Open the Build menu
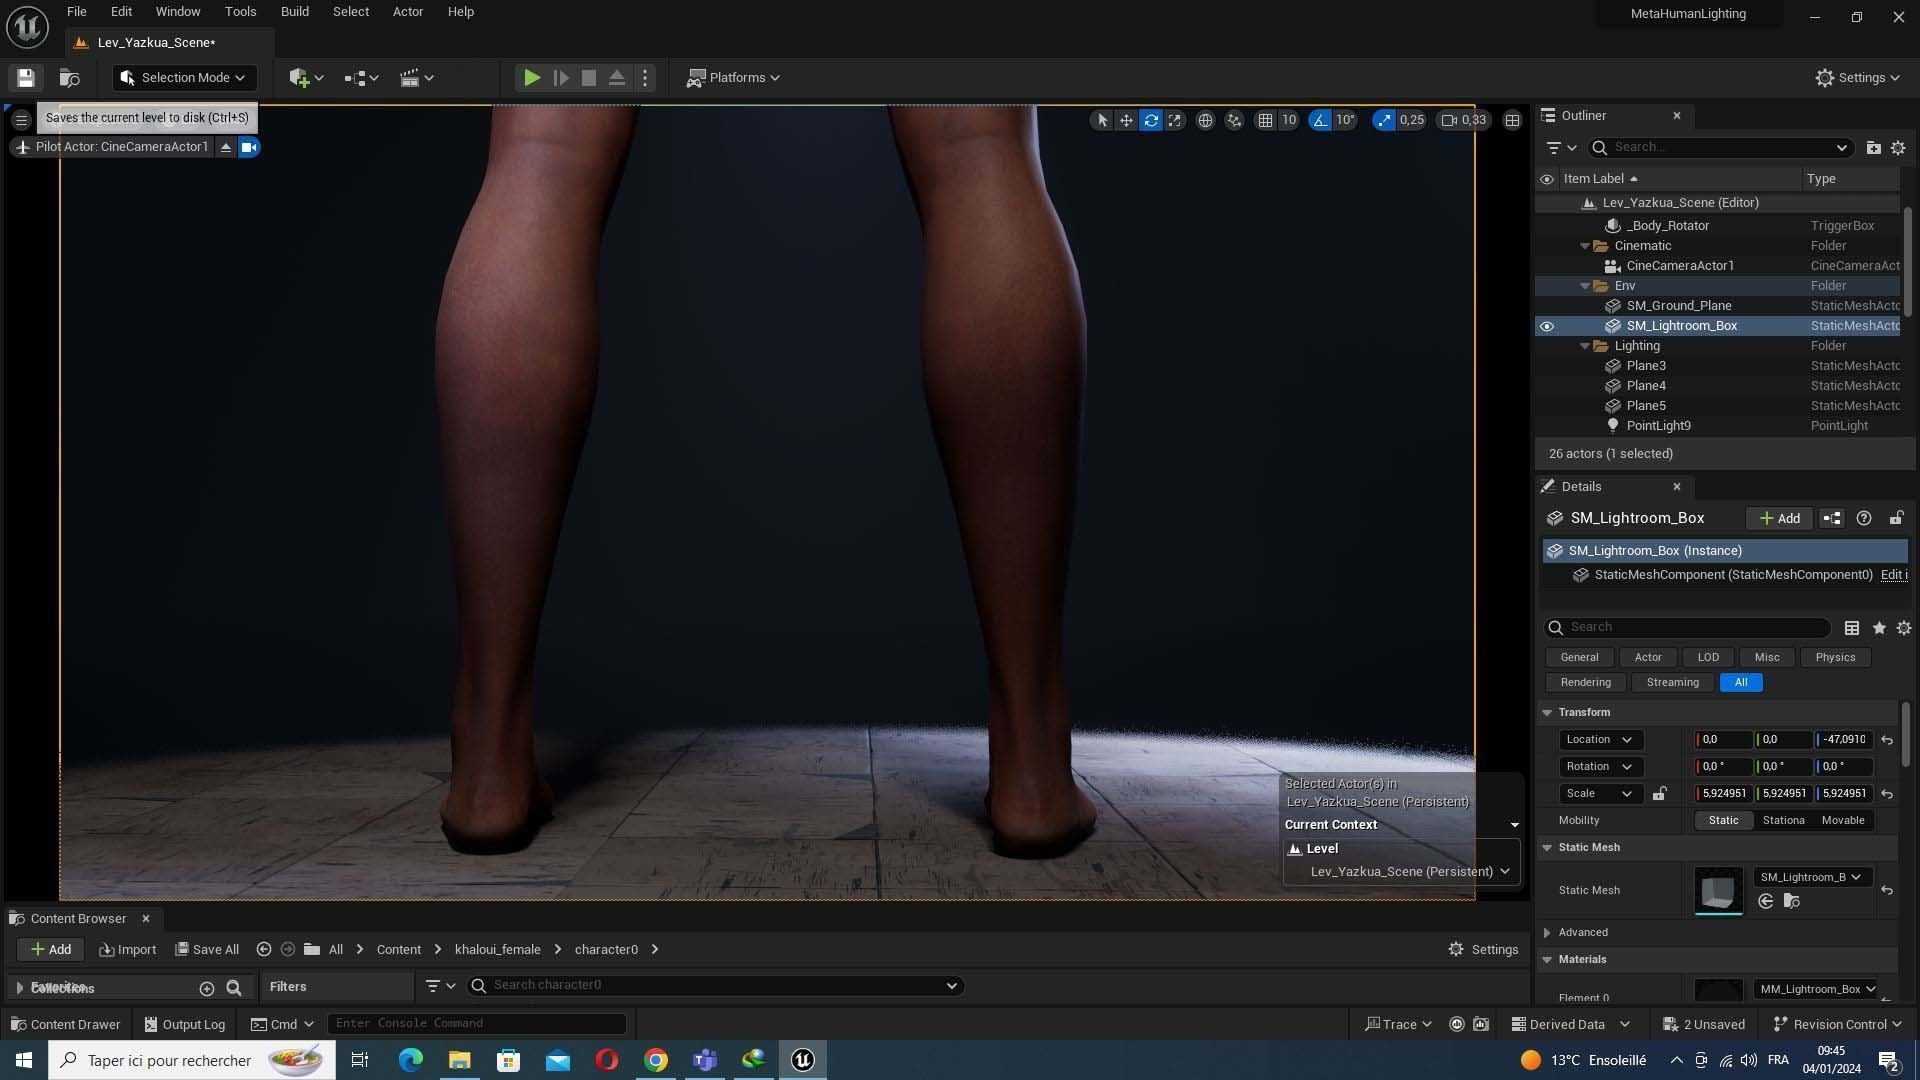Image resolution: width=1920 pixels, height=1080 pixels. tap(294, 12)
